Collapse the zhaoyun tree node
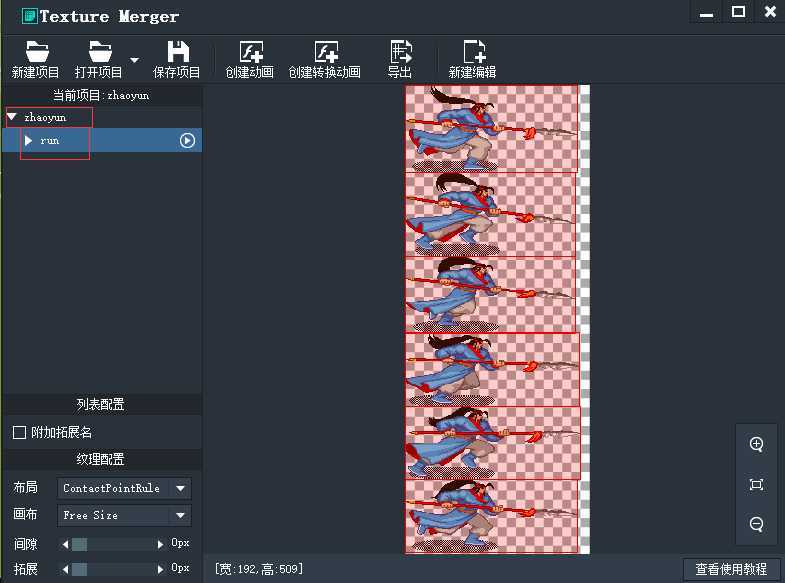 click(x=12, y=117)
